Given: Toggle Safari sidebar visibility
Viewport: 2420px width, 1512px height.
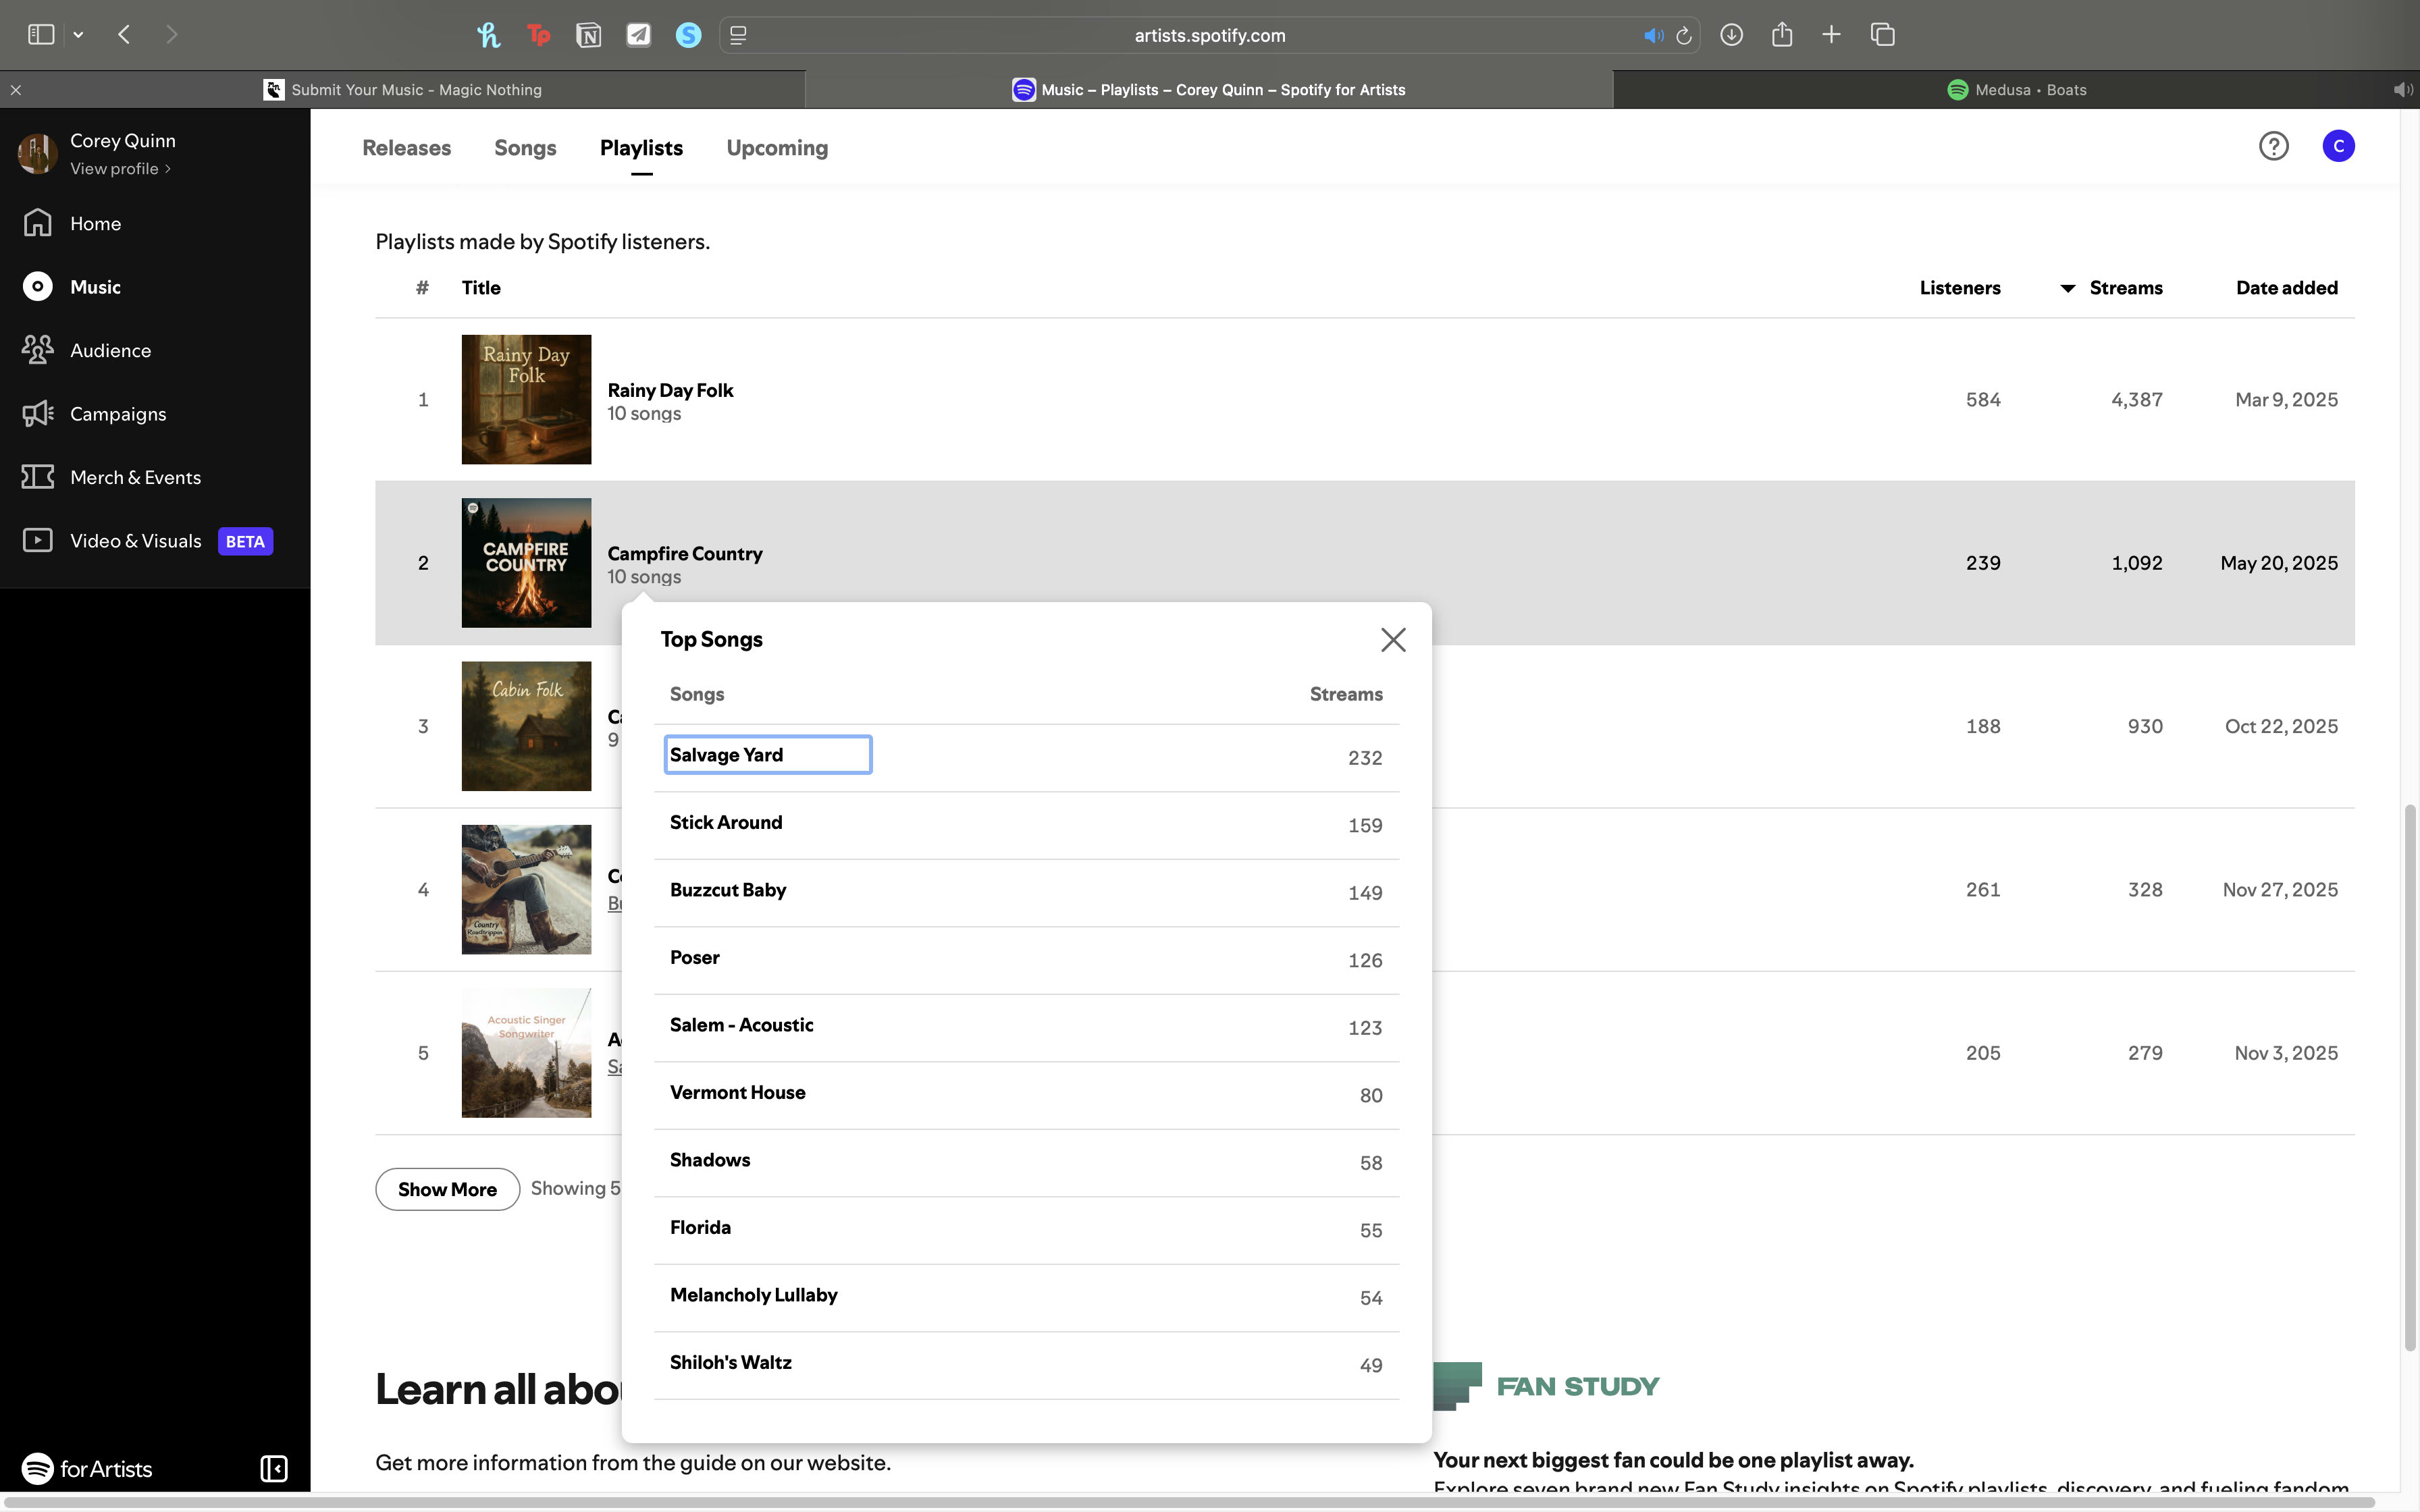Looking at the screenshot, I should [40, 35].
